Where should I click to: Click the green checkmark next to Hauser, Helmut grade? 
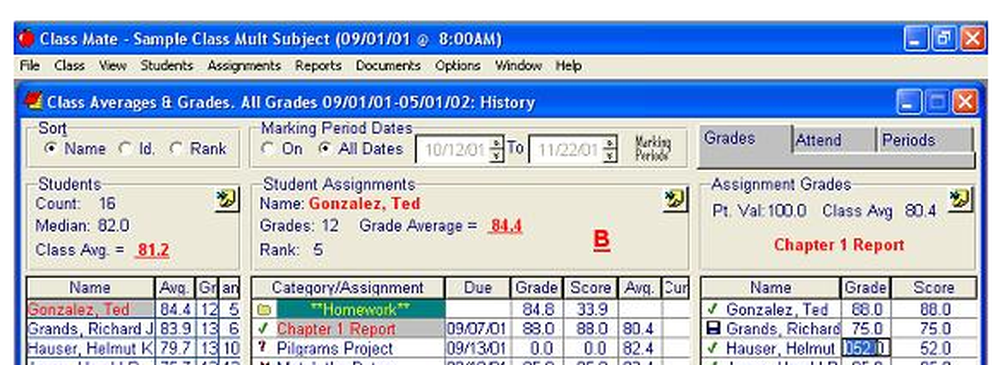[713, 348]
